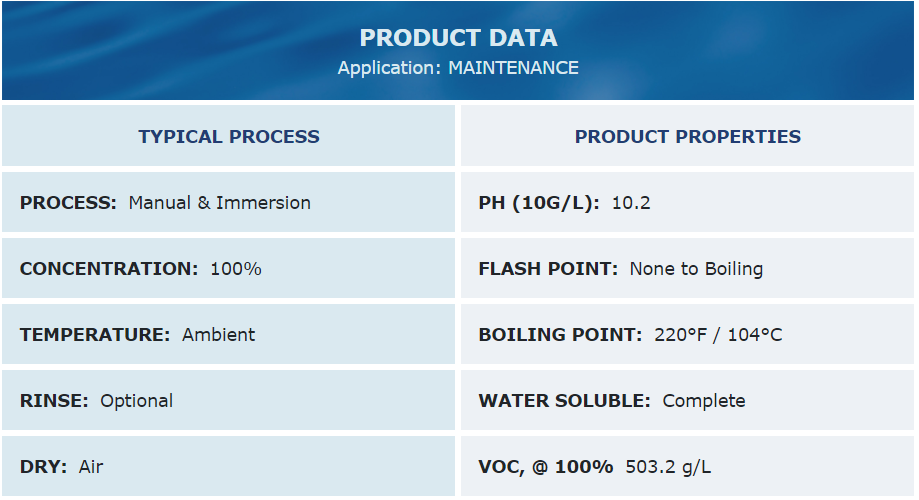
Task: Click the Manual & Immersion value
Action: (220, 203)
